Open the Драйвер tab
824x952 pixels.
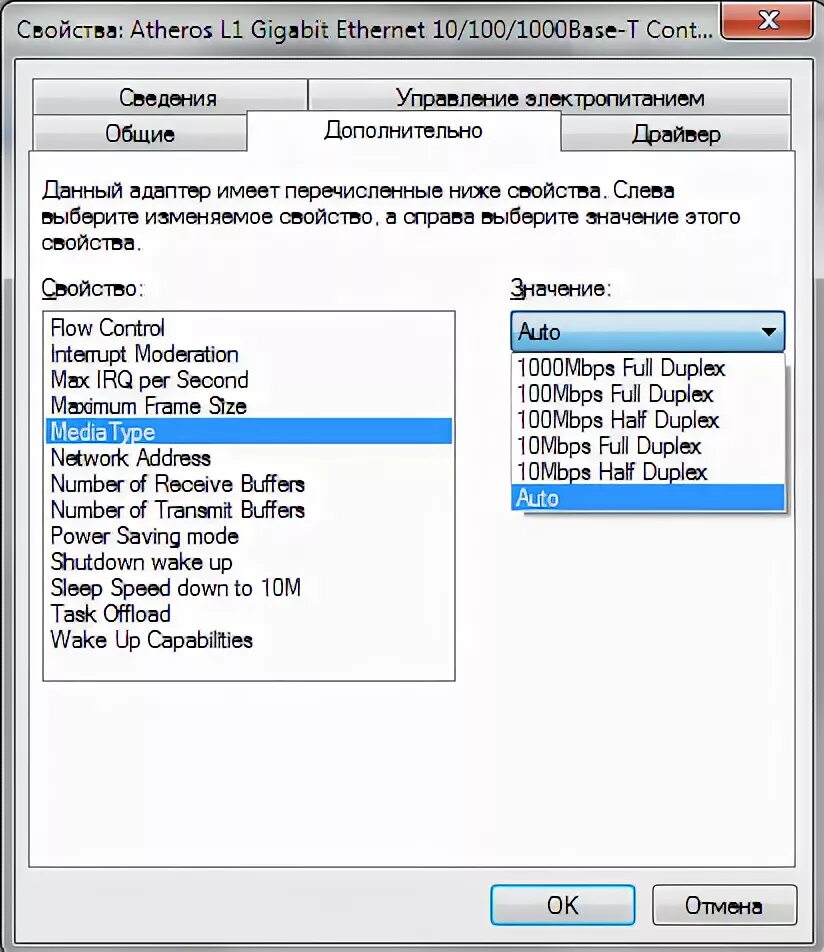point(676,133)
